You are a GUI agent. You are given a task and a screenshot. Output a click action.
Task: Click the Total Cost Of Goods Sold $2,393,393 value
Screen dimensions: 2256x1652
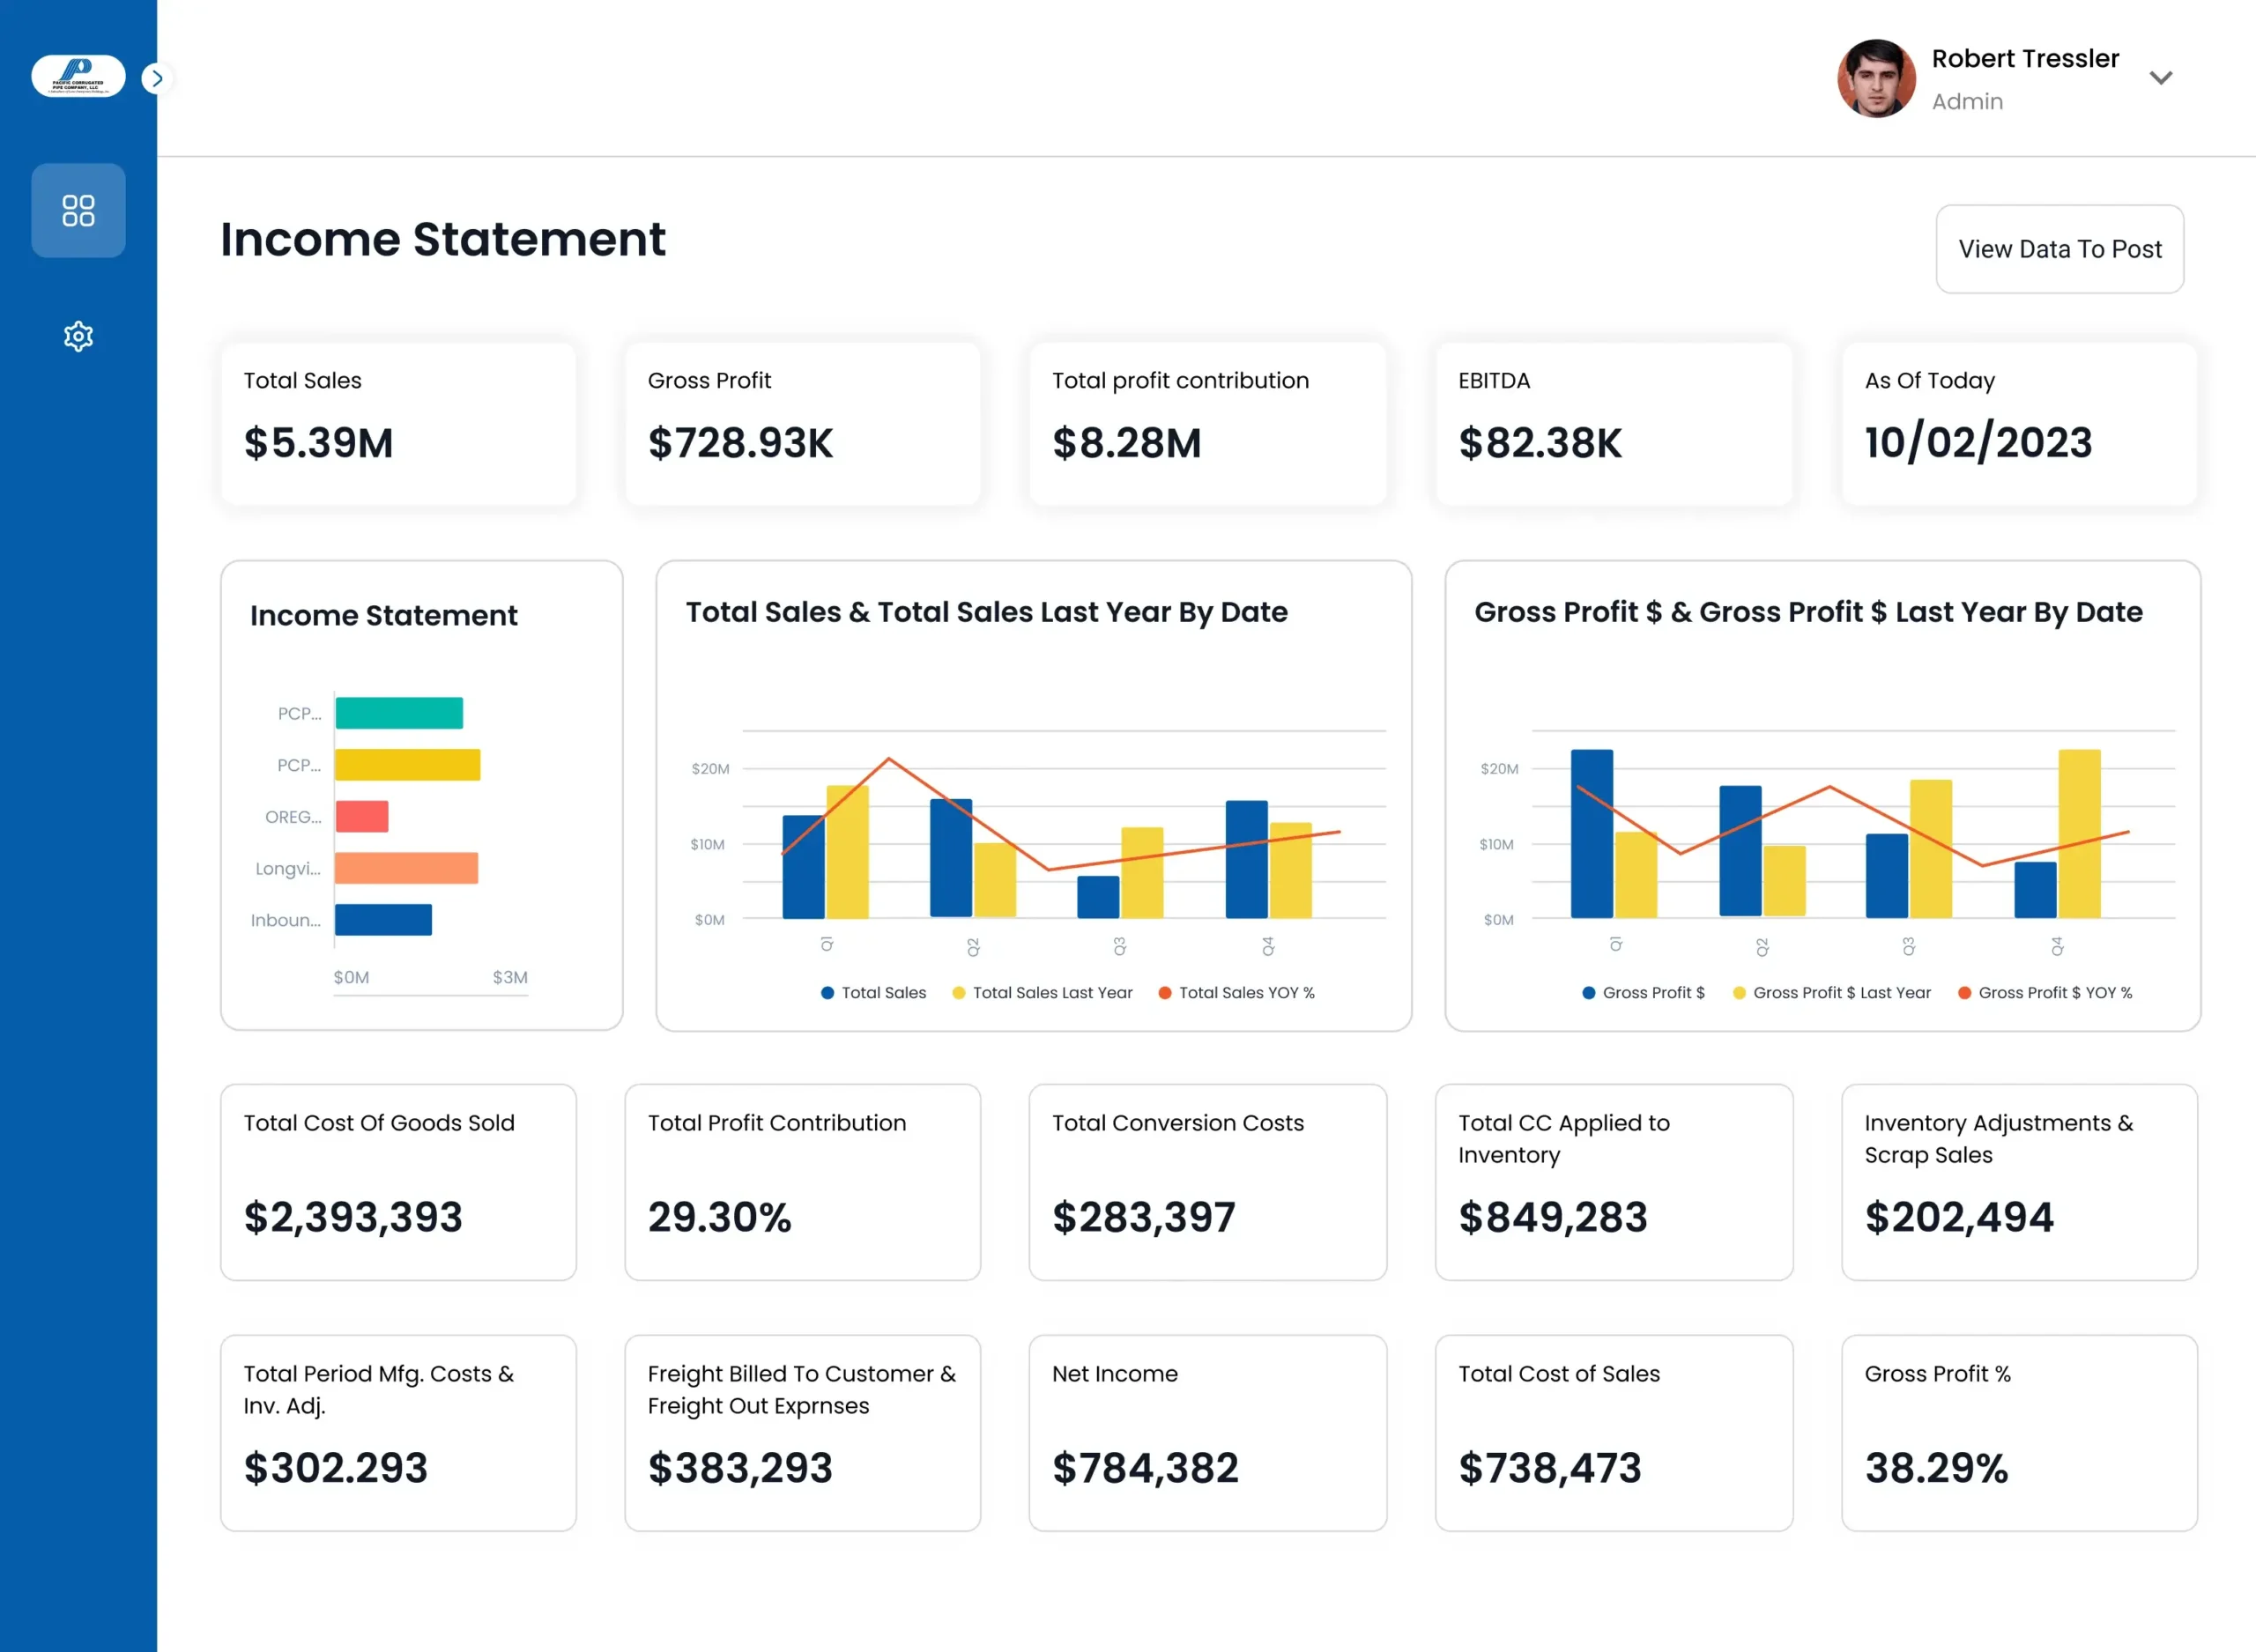tap(353, 1217)
